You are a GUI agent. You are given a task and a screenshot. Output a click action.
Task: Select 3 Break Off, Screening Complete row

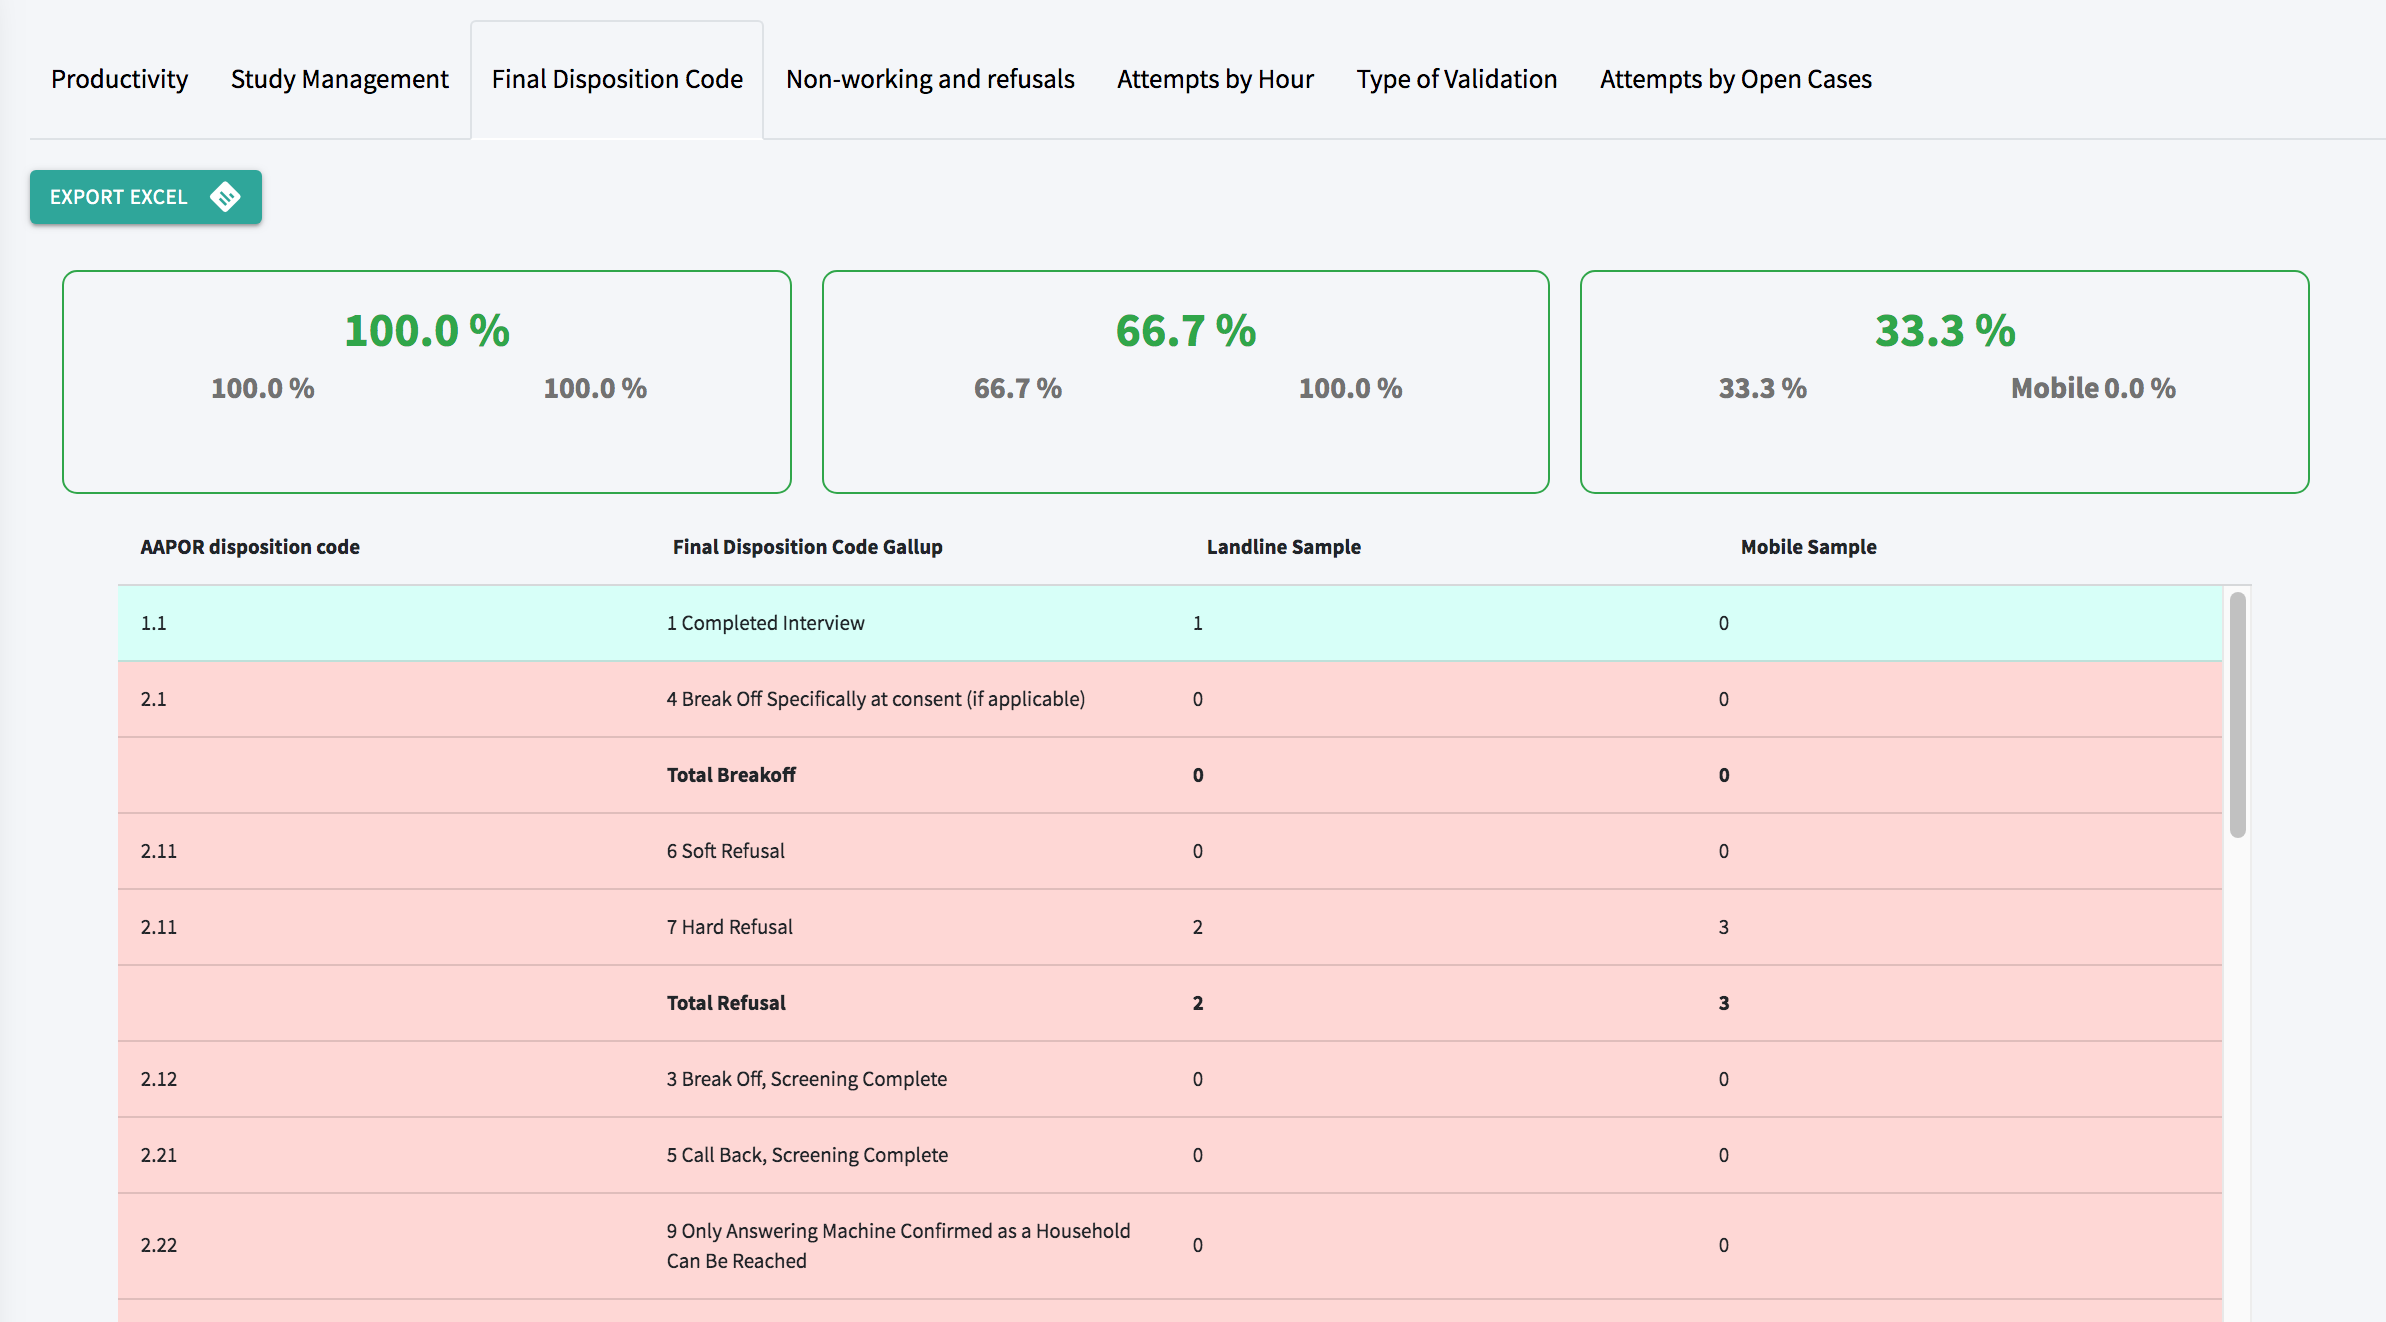(1170, 1079)
